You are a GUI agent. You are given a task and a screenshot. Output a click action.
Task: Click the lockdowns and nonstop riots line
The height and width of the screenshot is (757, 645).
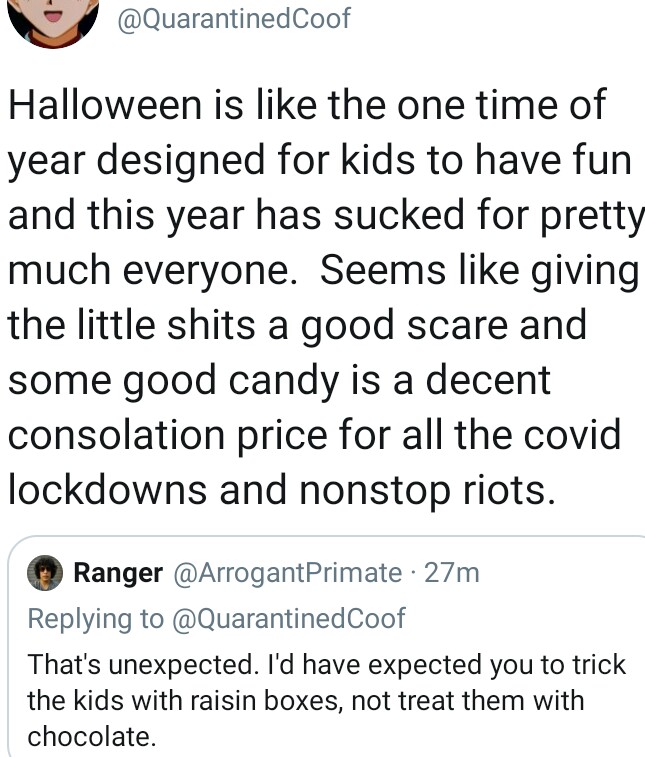coord(282,490)
